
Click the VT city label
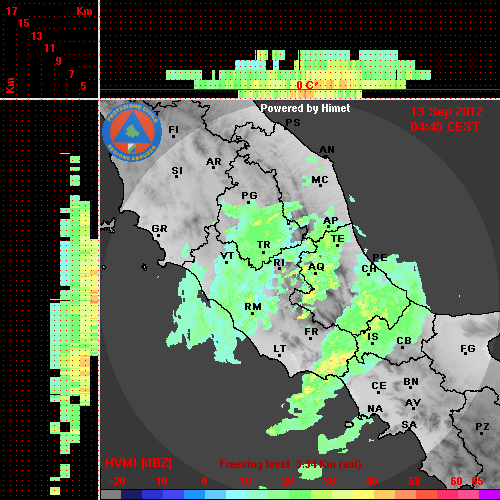(x=227, y=256)
